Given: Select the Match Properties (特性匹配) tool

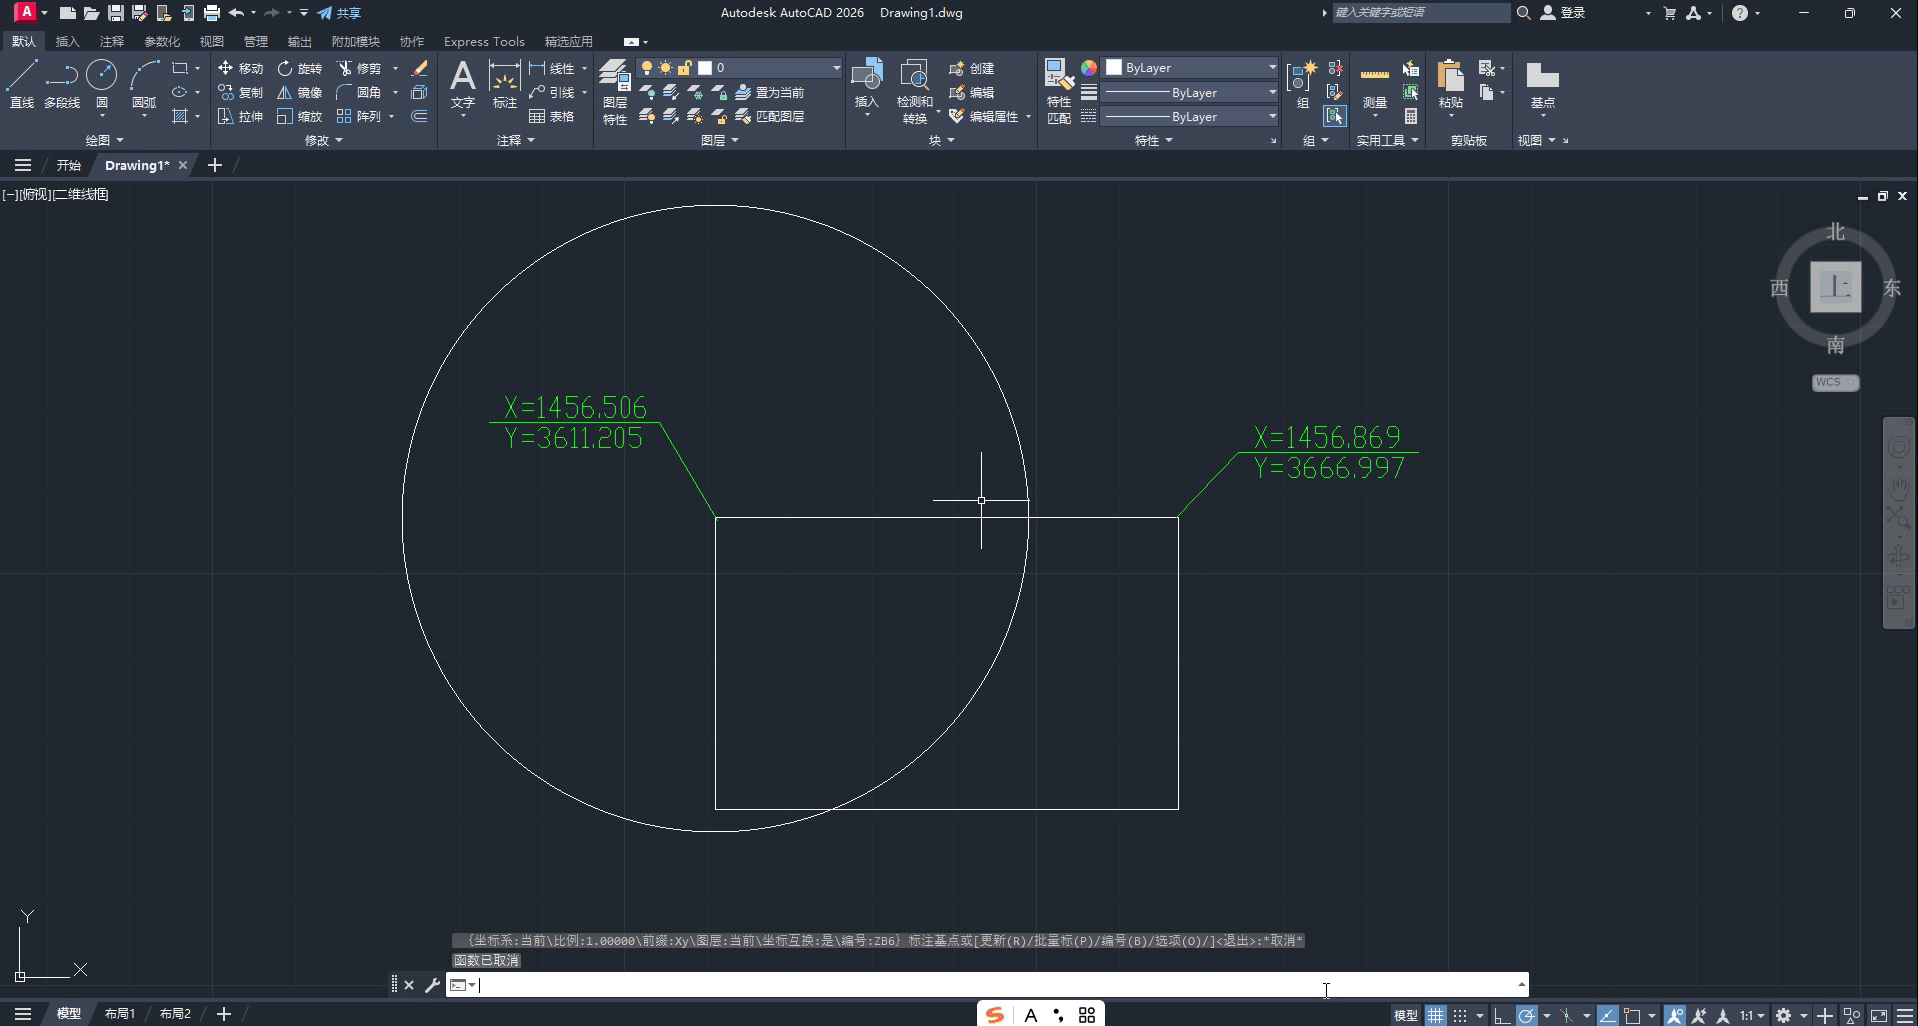Looking at the screenshot, I should click(x=1058, y=90).
